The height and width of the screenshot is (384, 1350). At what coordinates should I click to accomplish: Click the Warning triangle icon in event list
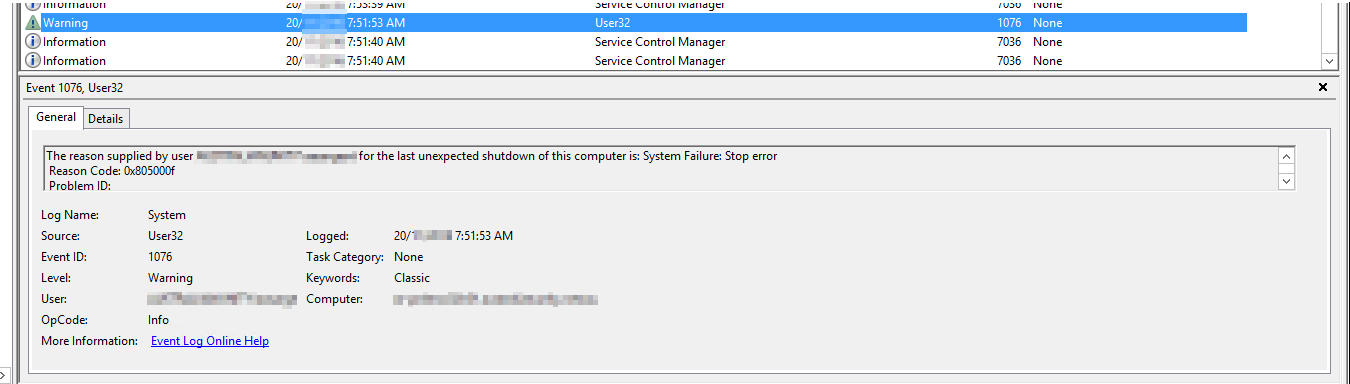pyautogui.click(x=32, y=23)
